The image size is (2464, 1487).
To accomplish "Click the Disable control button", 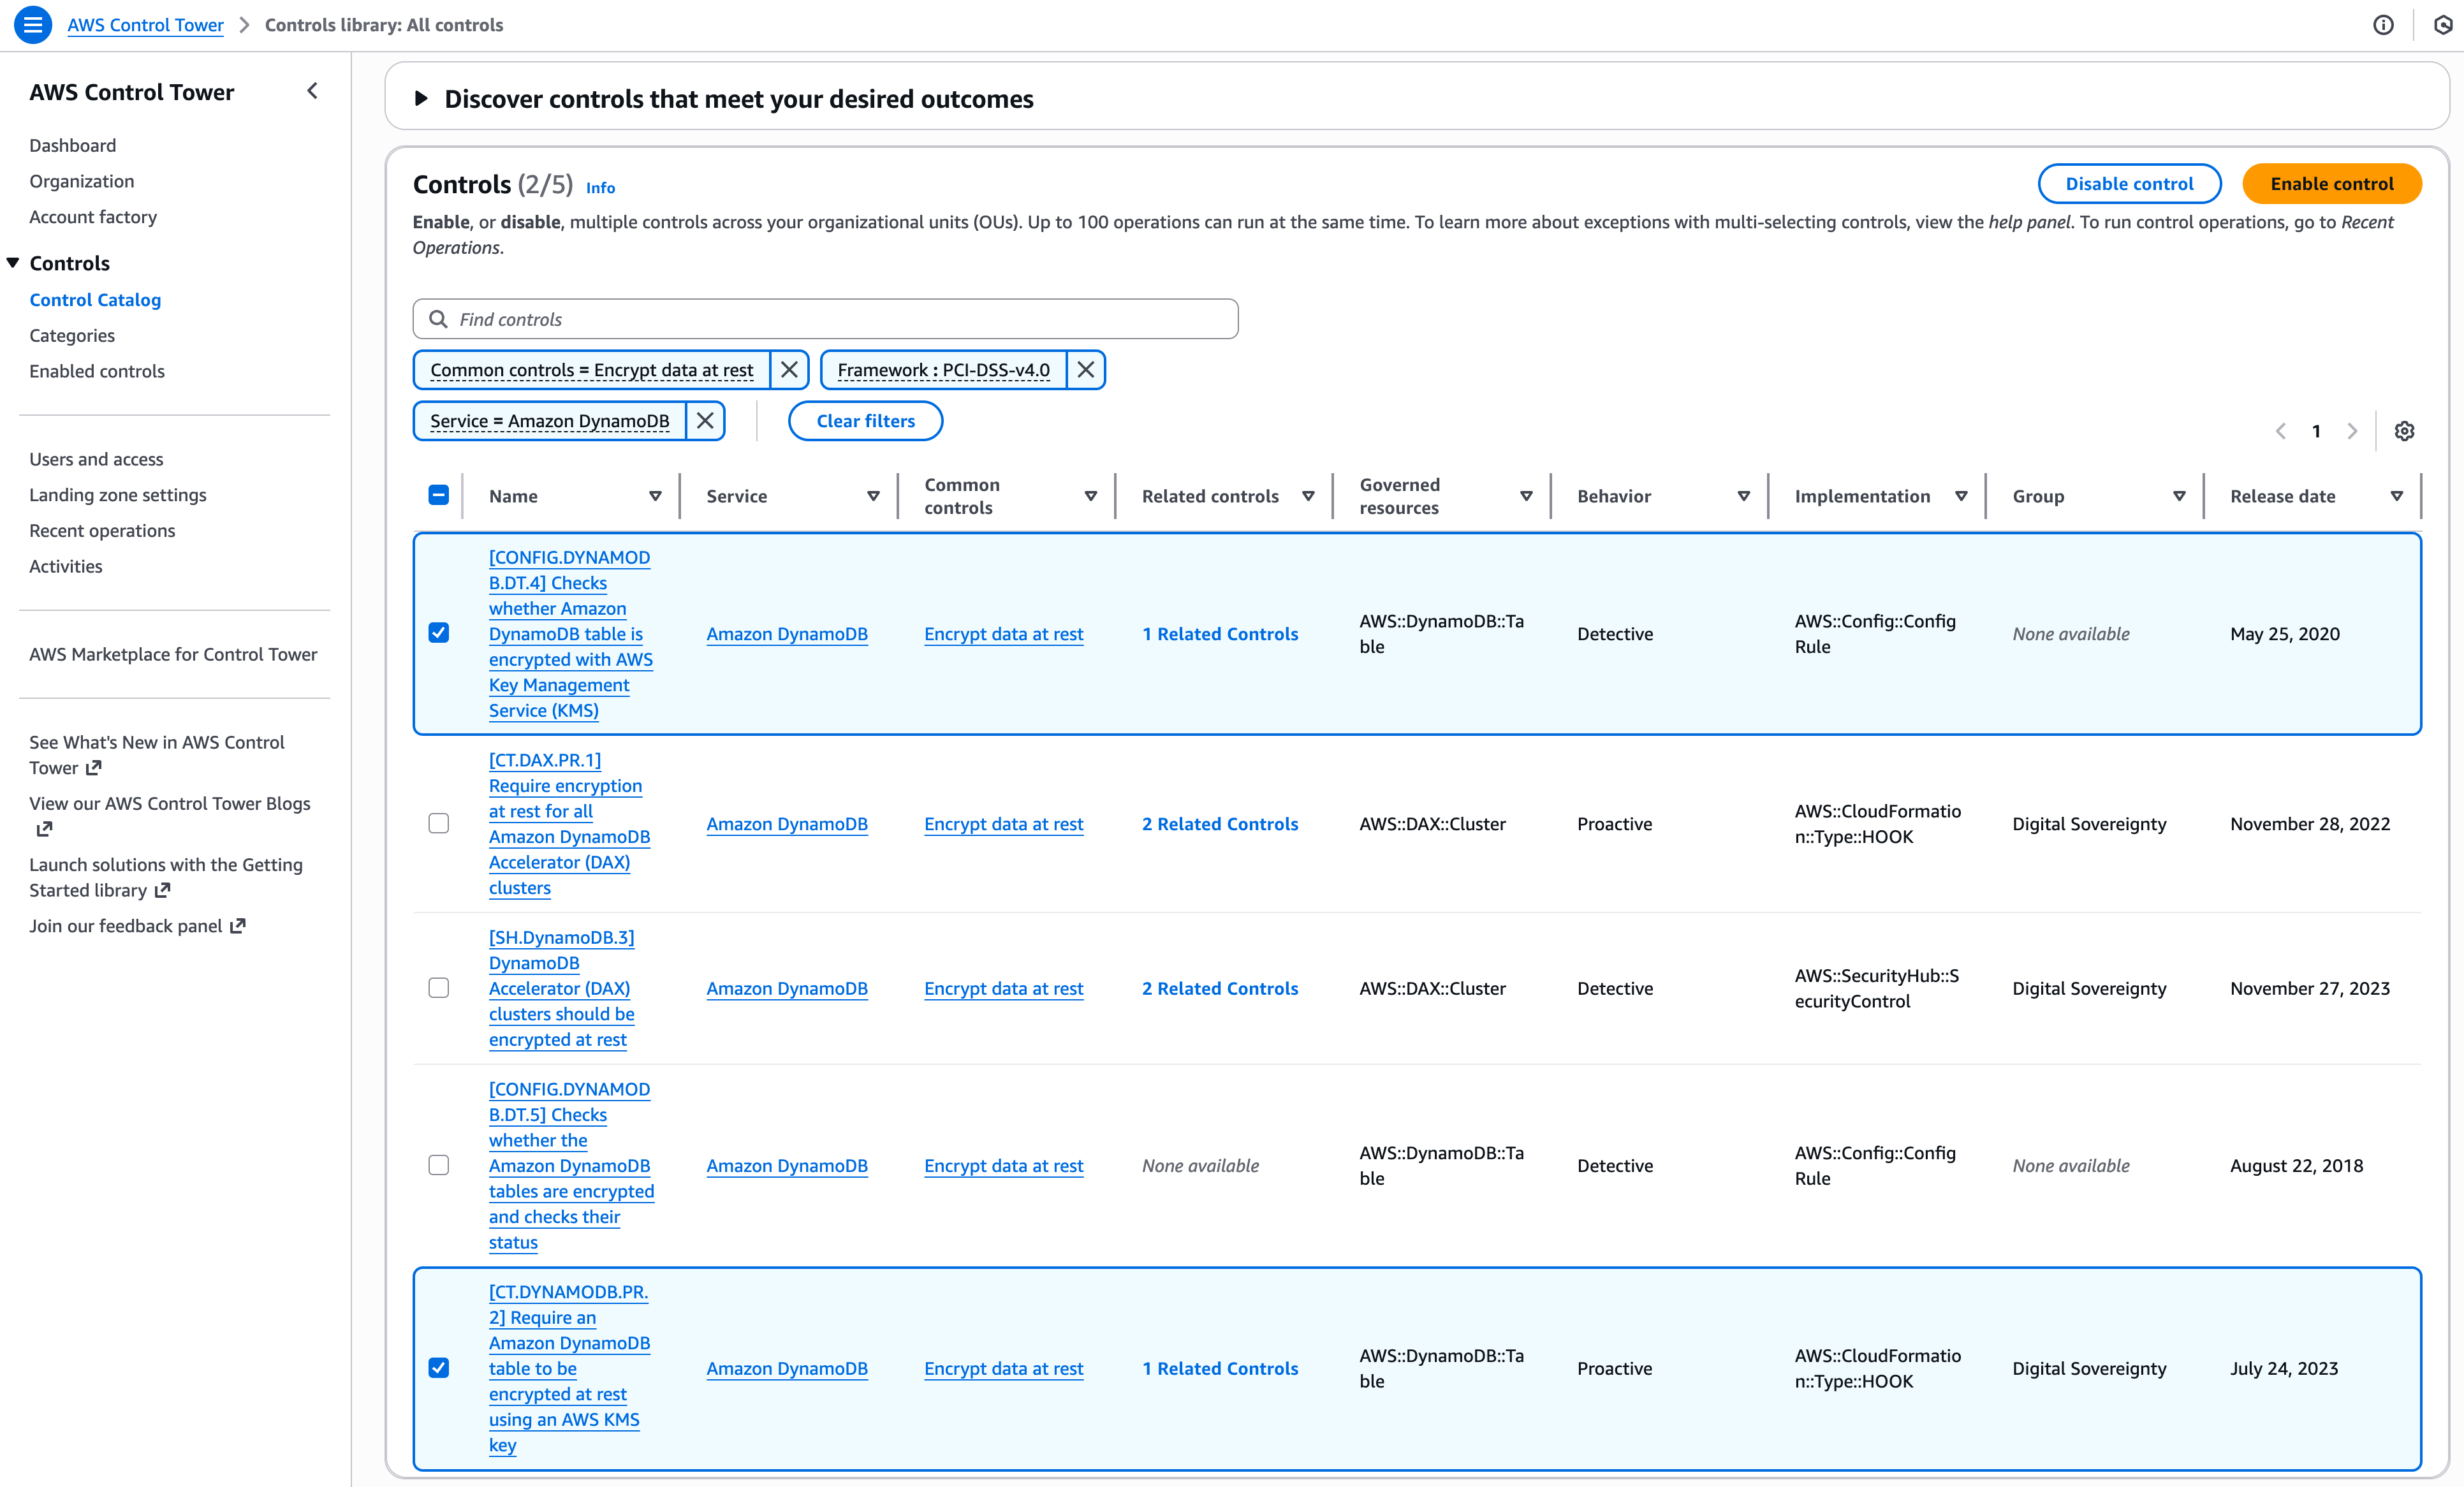I will coord(2129,184).
